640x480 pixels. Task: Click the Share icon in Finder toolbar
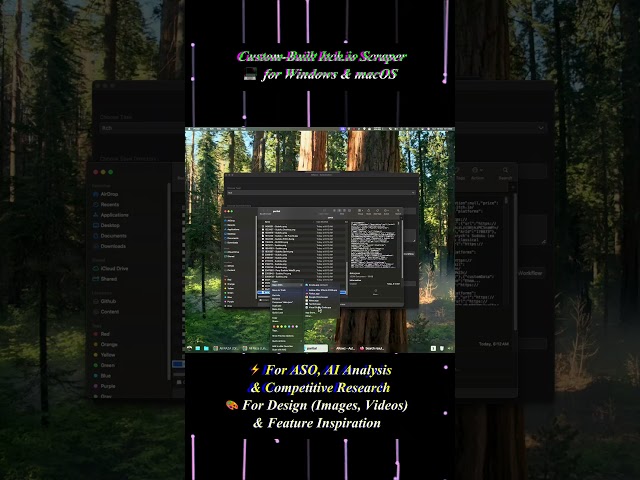pyautogui.click(x=368, y=211)
